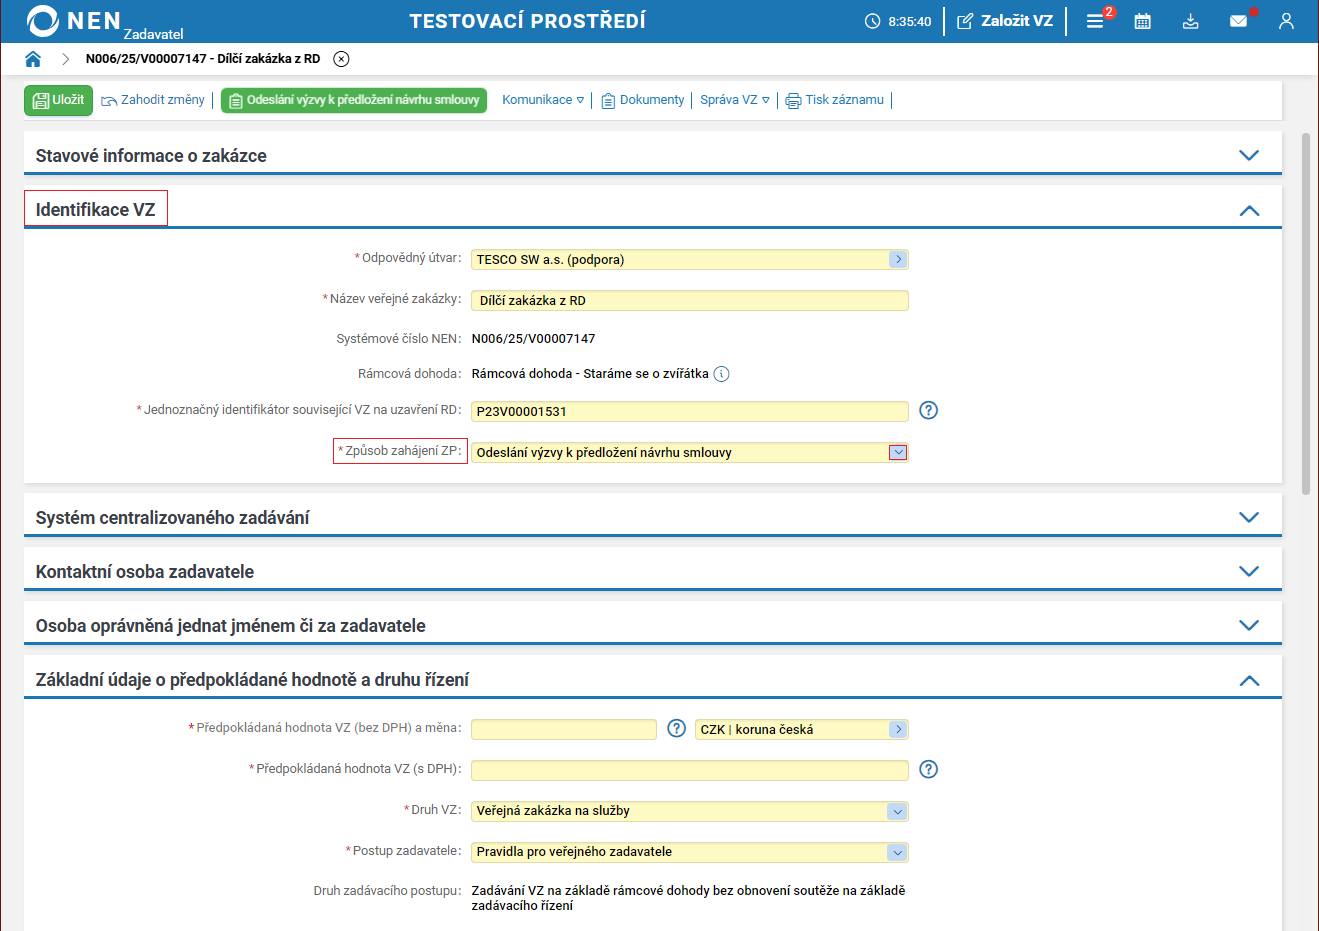Click the home icon in breadcrumb
This screenshot has width=1319, height=931.
33,59
